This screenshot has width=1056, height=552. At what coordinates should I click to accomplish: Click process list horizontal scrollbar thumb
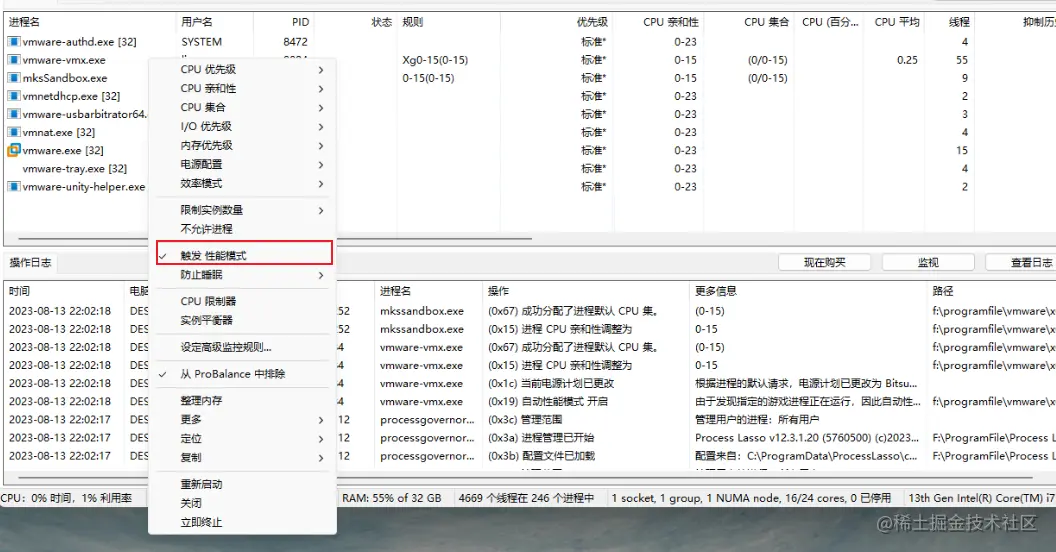(x=275, y=238)
